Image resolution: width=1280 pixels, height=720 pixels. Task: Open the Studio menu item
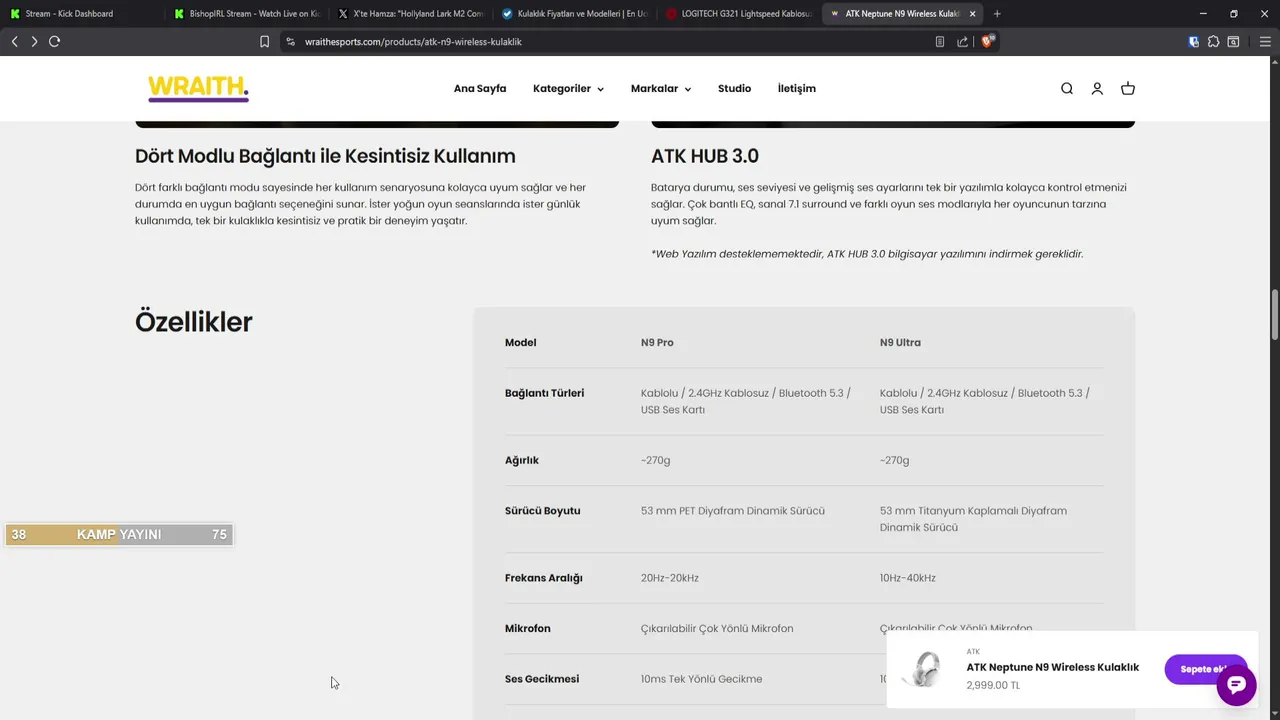734,89
